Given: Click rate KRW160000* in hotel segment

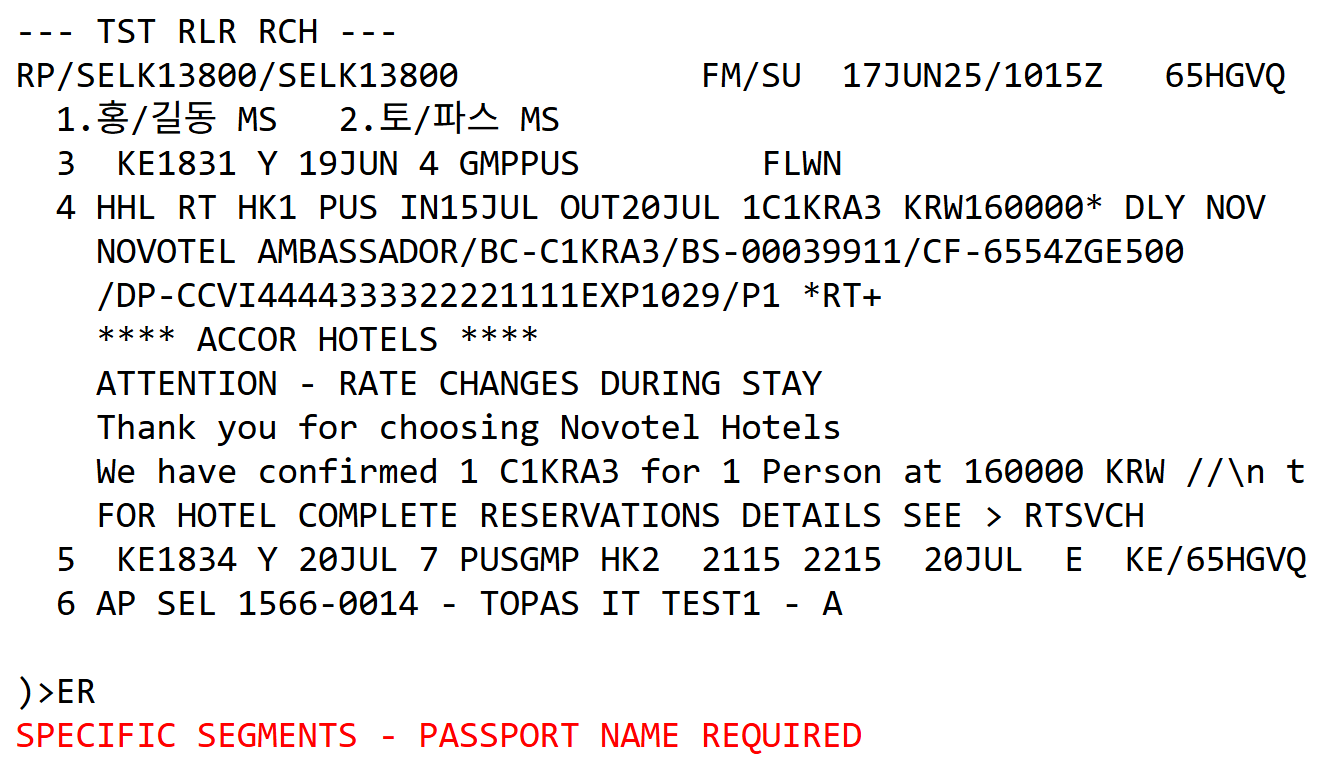Looking at the screenshot, I should coord(1004,208).
